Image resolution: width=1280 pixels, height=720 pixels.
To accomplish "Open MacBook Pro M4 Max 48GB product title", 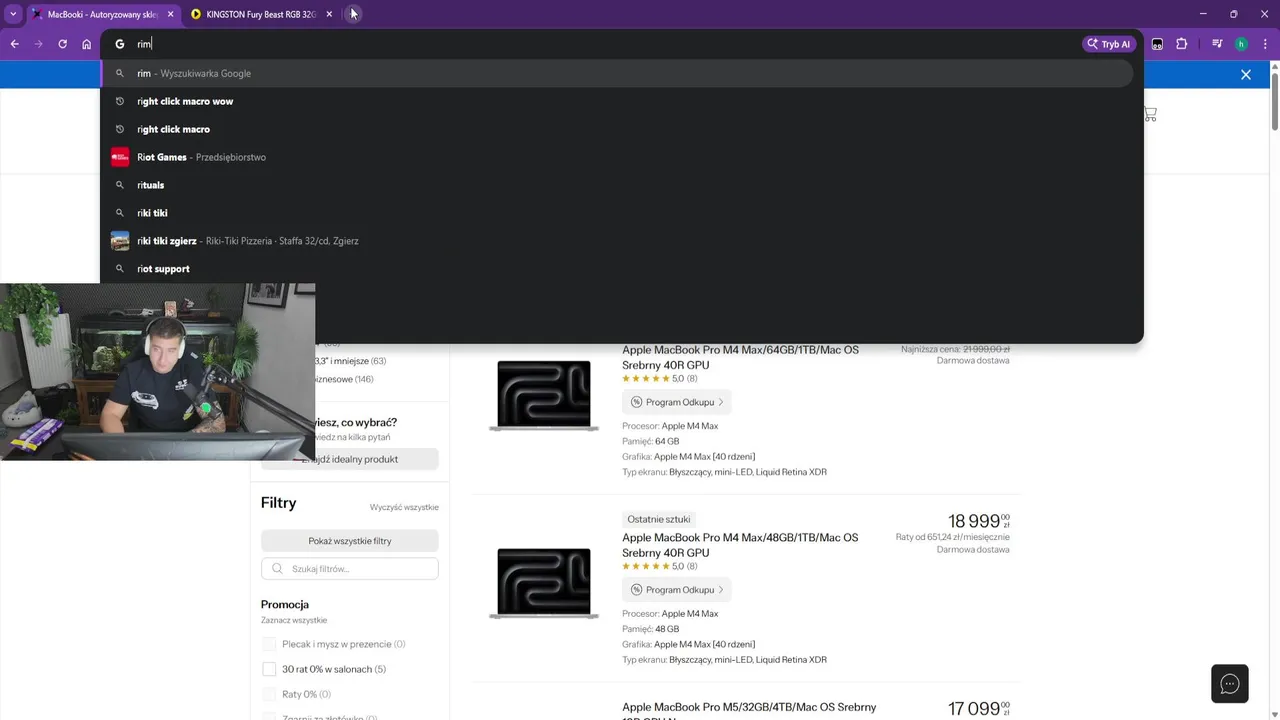I will coord(740,545).
